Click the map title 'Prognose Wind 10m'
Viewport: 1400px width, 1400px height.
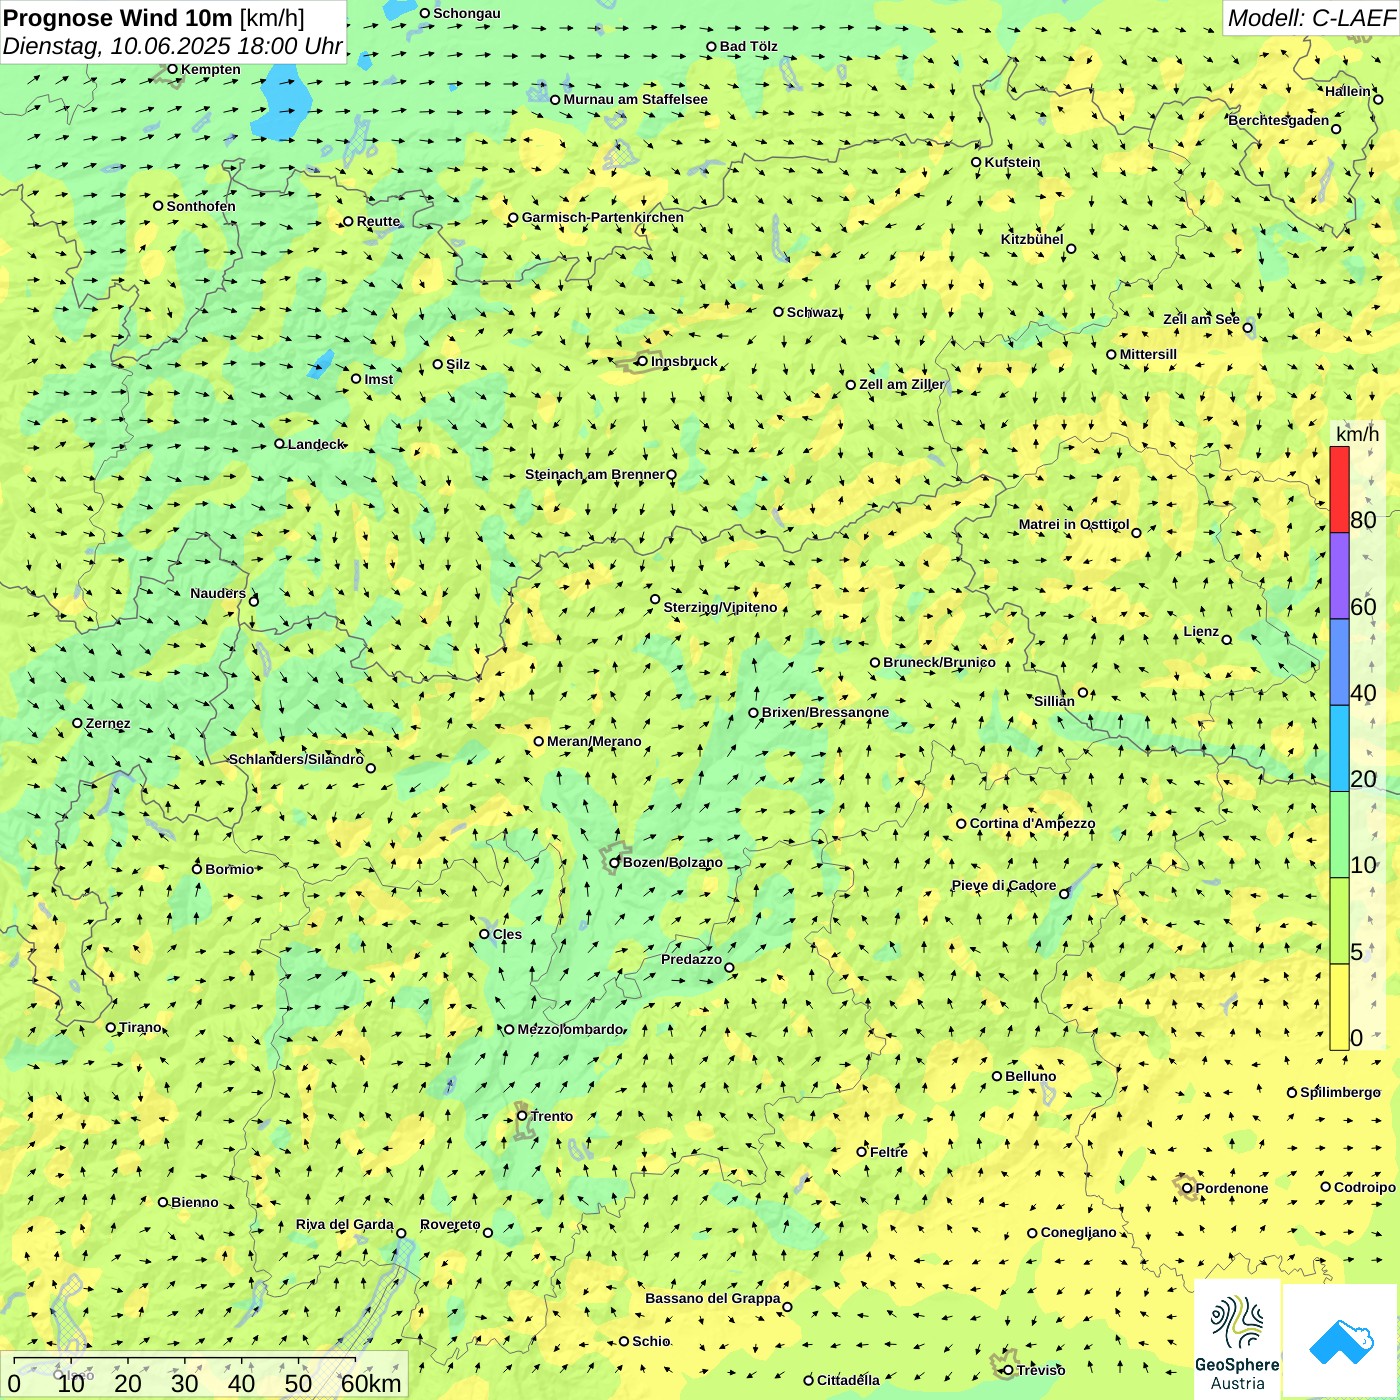click(118, 18)
